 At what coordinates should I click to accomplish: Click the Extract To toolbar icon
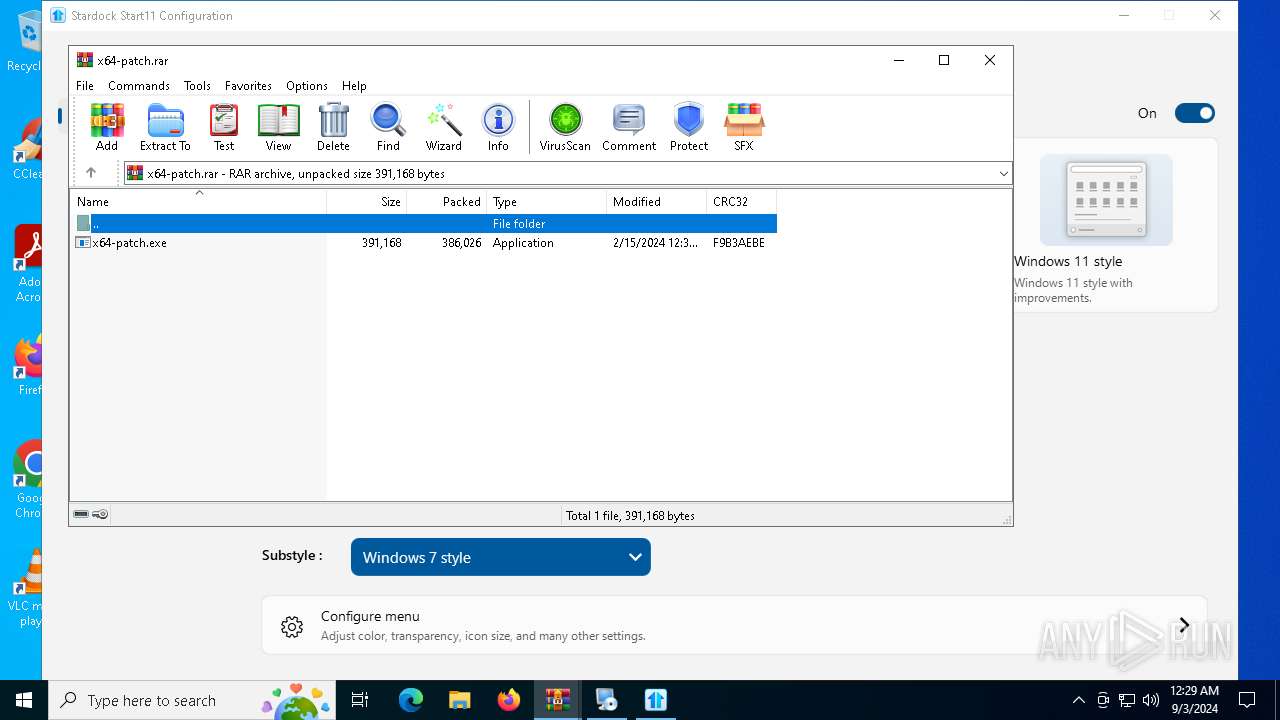pos(165,127)
